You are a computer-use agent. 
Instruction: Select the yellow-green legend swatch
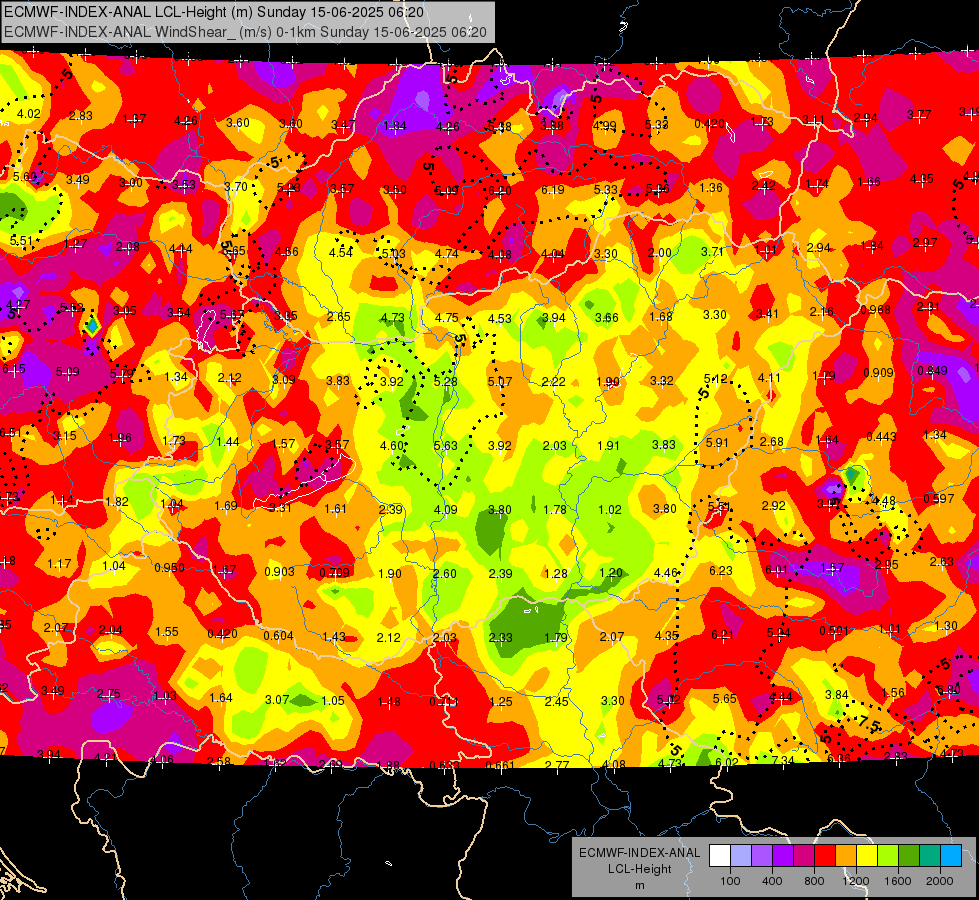point(888,855)
